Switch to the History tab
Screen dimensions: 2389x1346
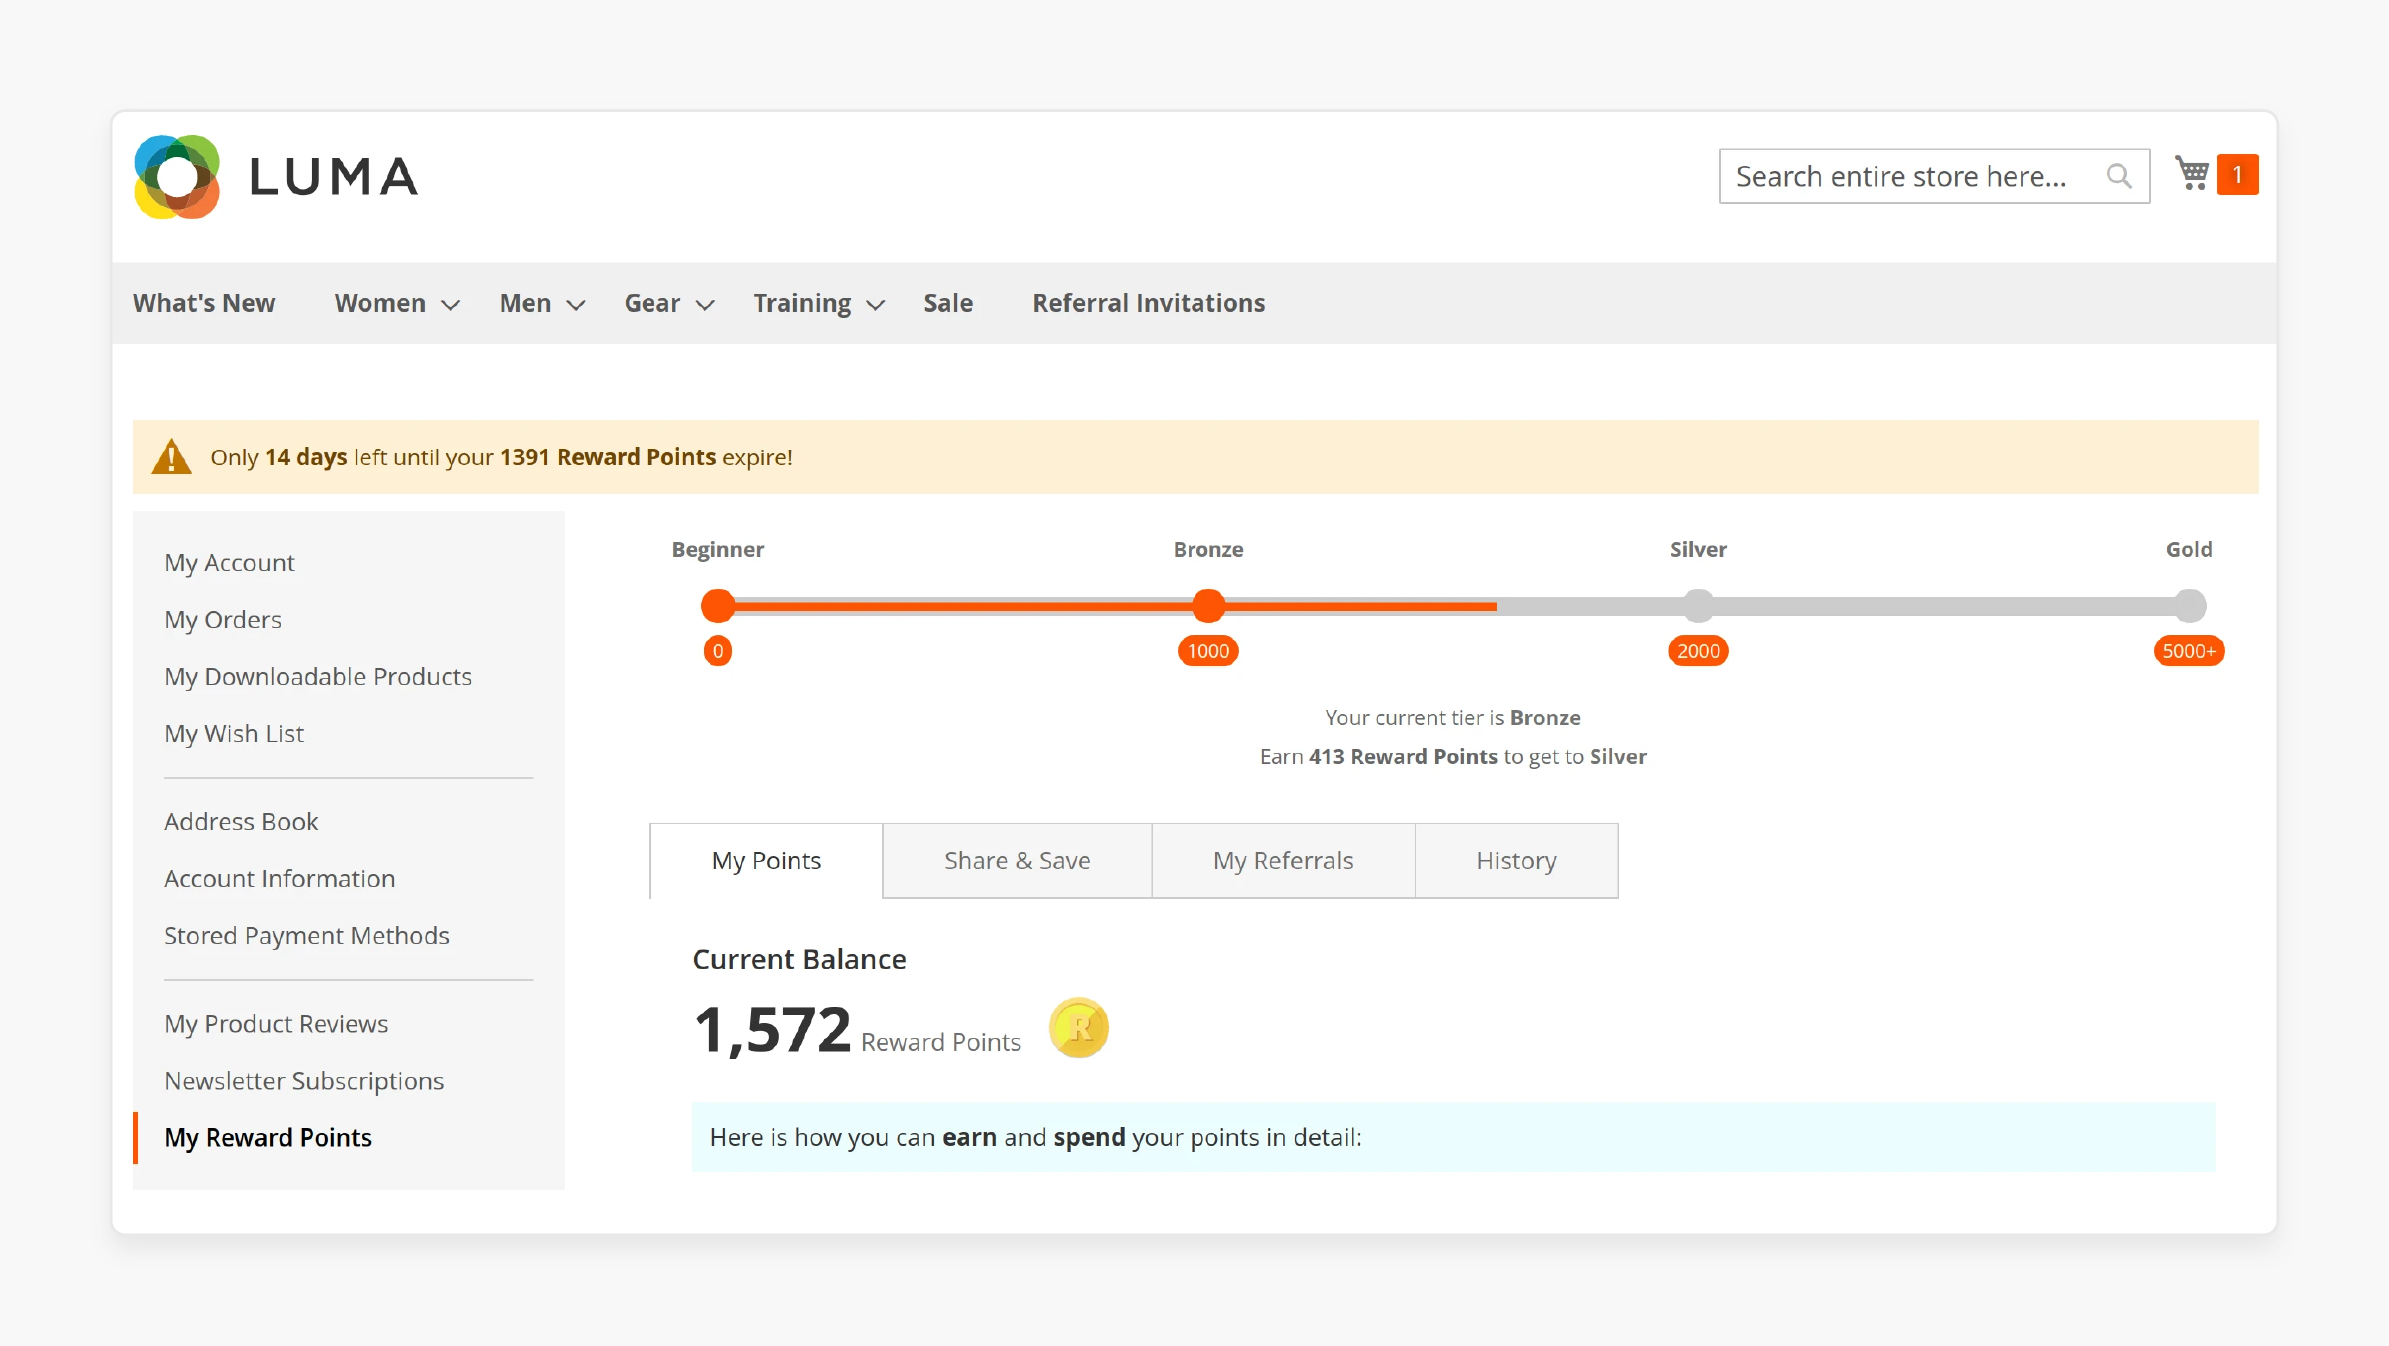click(x=1517, y=860)
